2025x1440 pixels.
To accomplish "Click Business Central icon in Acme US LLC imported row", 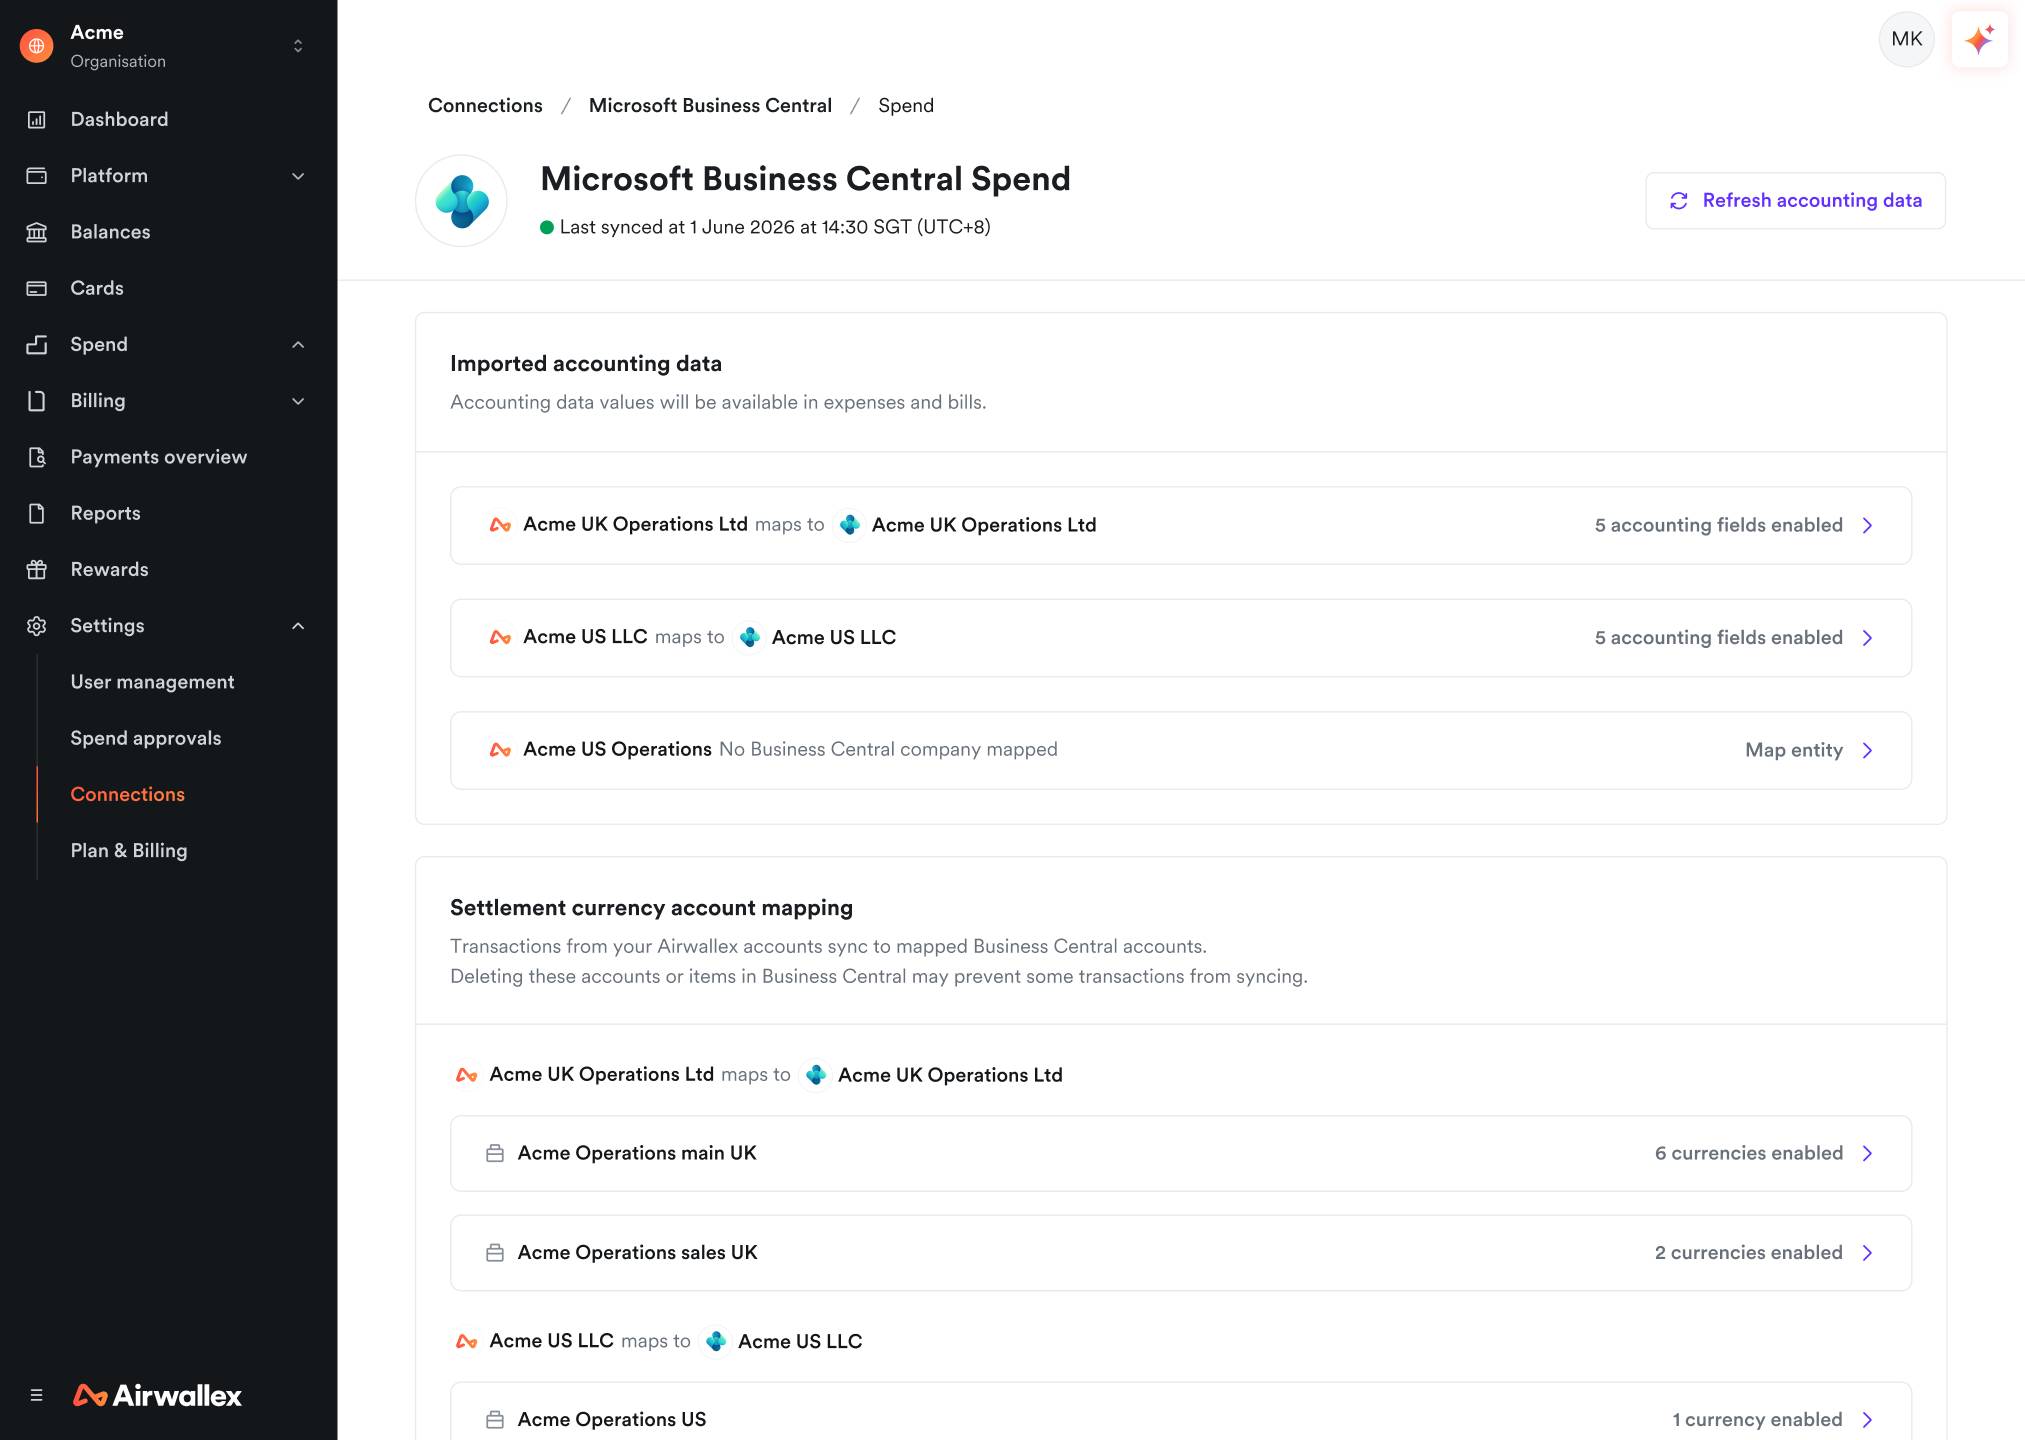I will tap(750, 637).
